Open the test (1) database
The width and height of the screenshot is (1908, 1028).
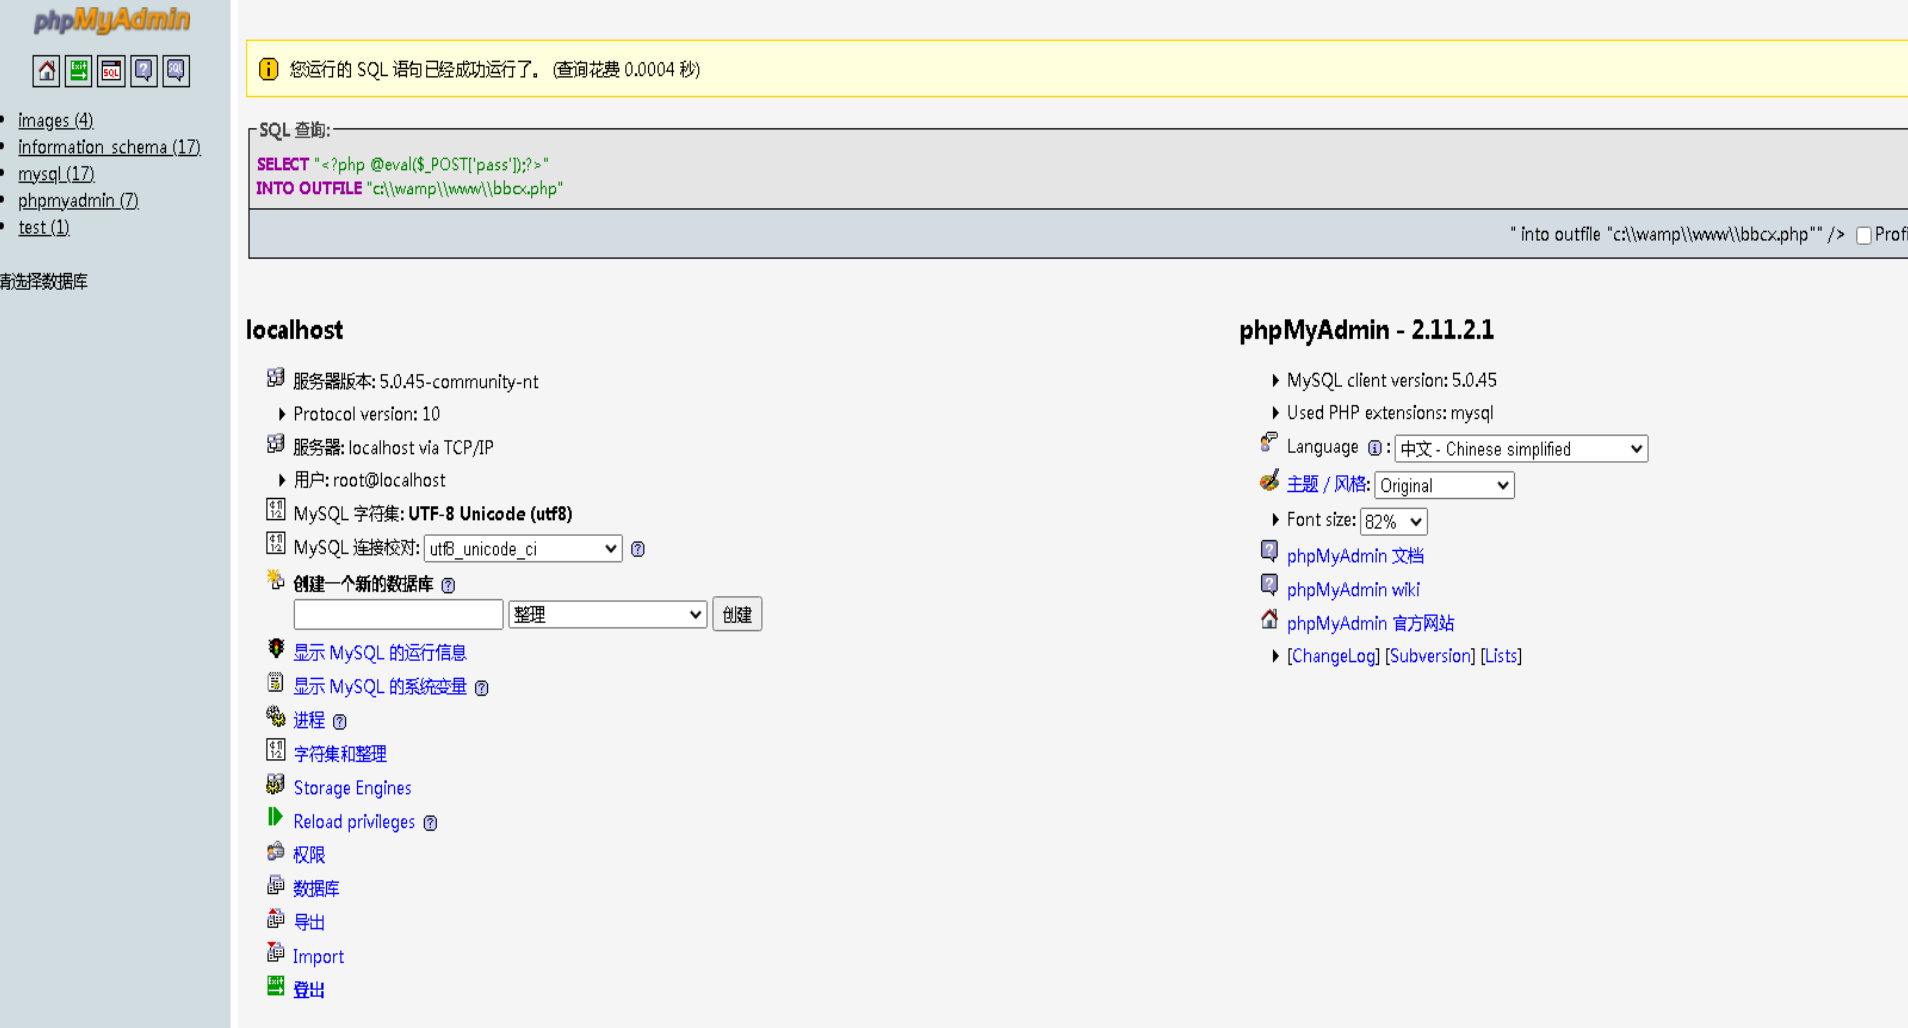coord(44,227)
